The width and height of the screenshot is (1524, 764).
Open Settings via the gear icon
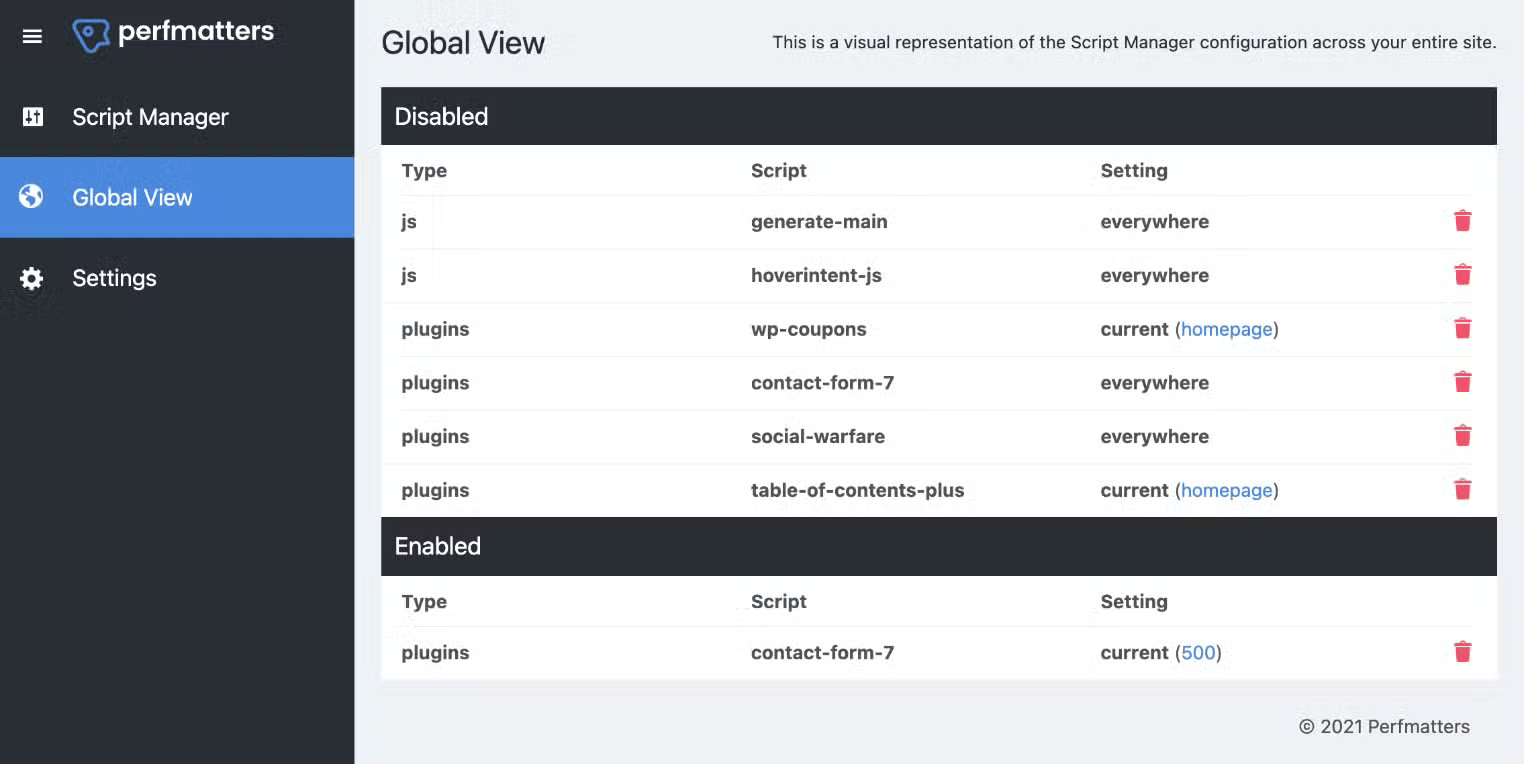(x=31, y=278)
